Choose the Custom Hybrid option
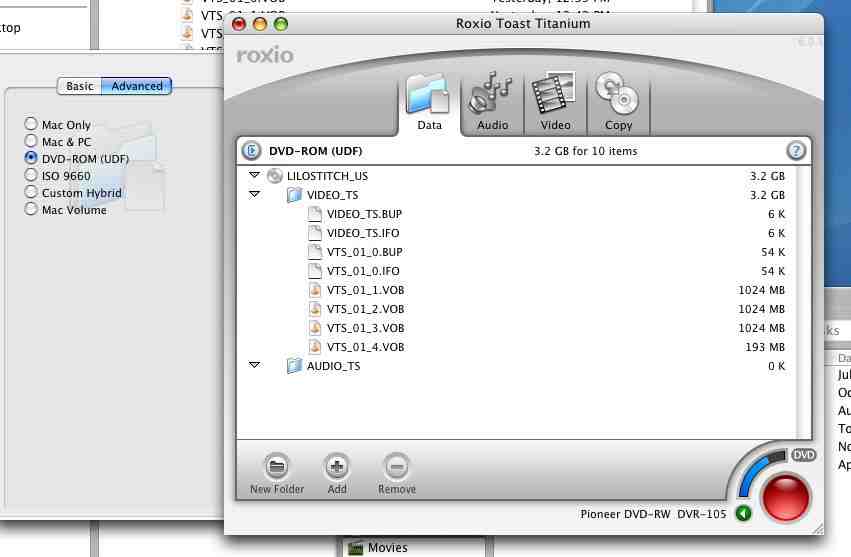The width and height of the screenshot is (851, 557). tap(31, 192)
